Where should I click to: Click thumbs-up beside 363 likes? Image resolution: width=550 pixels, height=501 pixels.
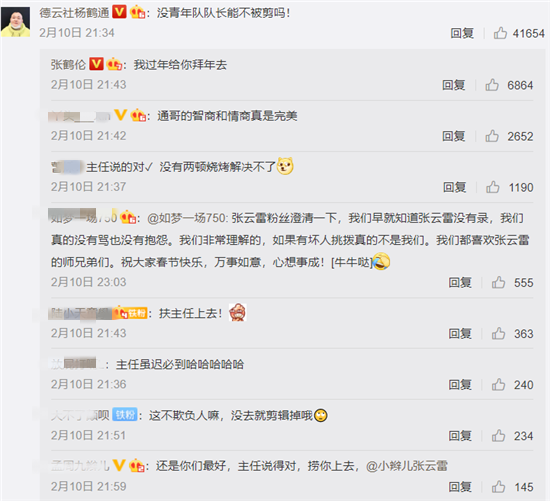click(x=498, y=333)
